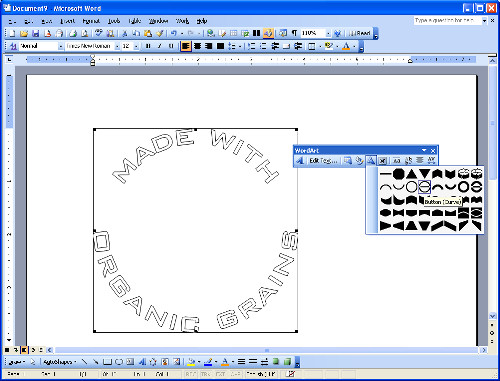The image size is (500, 381).
Task: Save the document with the Save icon
Action: [35, 33]
